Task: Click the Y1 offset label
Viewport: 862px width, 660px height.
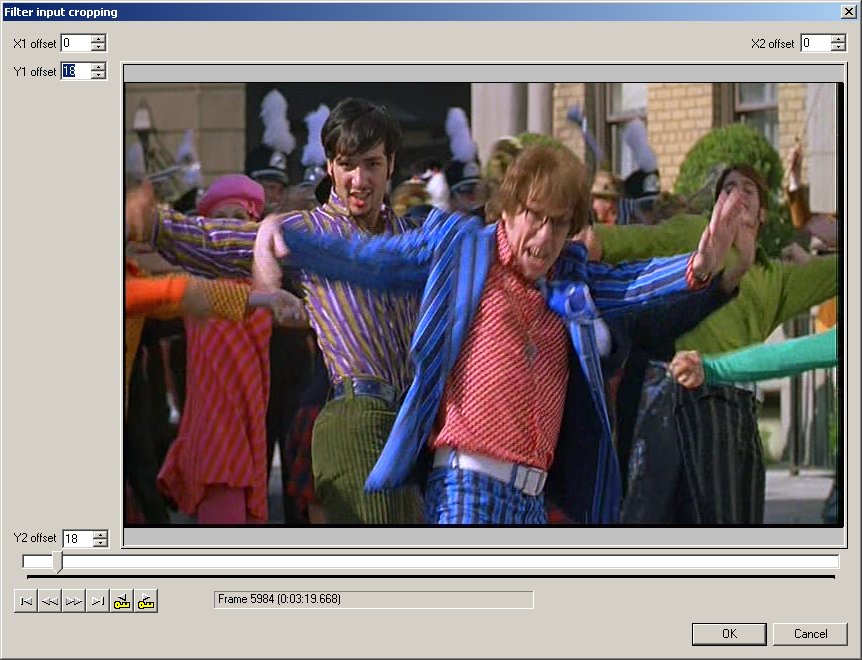Action: pos(35,71)
